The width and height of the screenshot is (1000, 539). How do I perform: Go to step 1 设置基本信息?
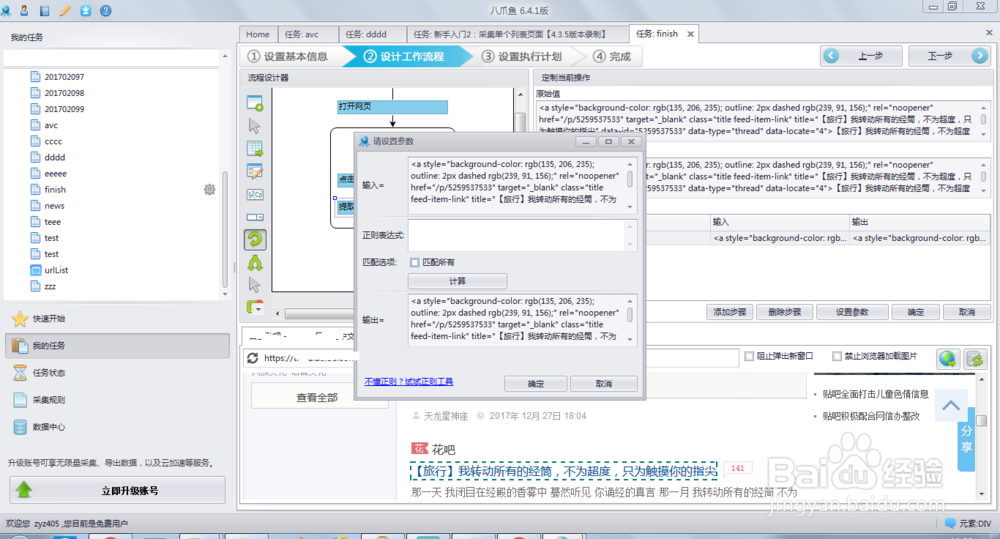point(288,56)
